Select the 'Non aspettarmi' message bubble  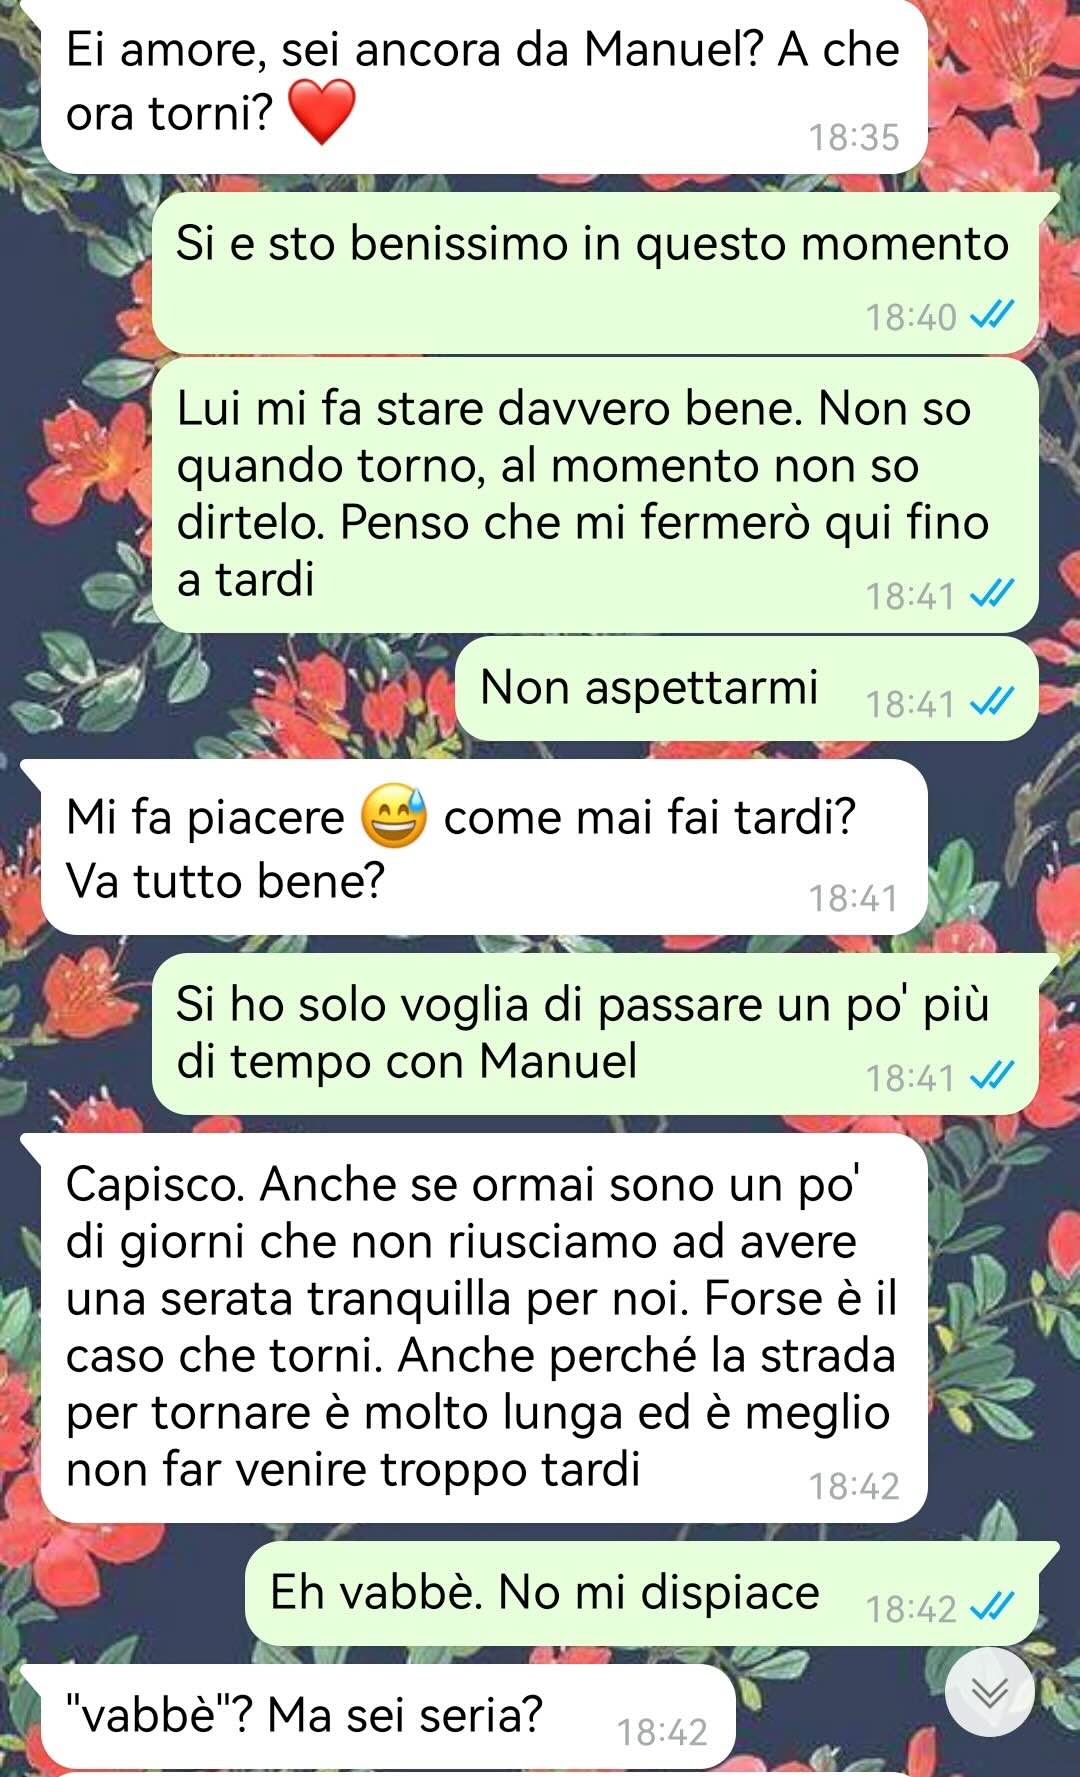click(x=746, y=689)
